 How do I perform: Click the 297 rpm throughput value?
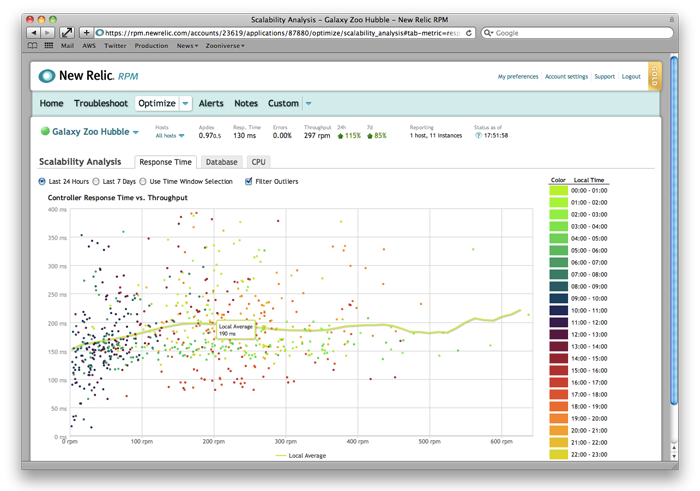tap(317, 136)
